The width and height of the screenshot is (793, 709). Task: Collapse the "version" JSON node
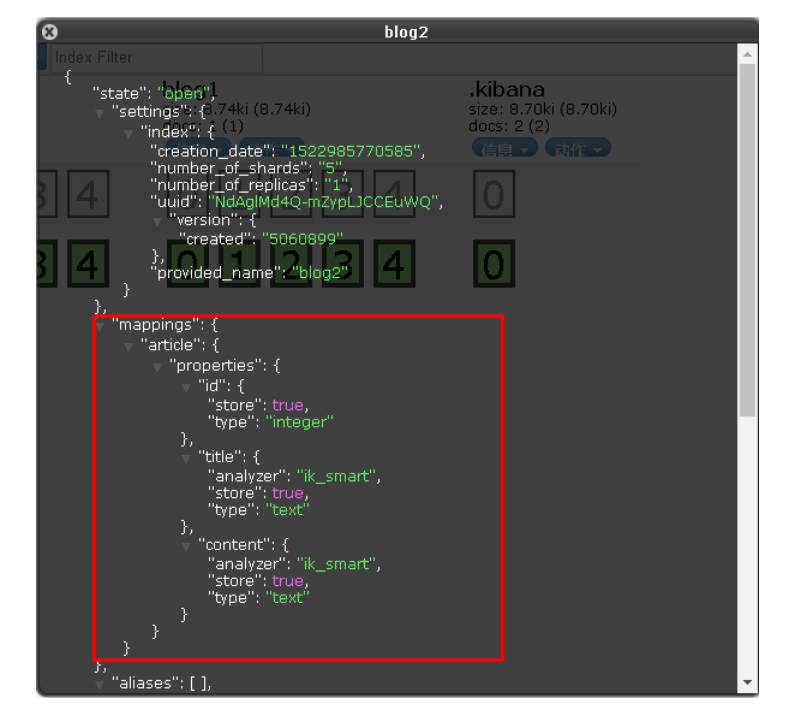pyautogui.click(x=157, y=222)
